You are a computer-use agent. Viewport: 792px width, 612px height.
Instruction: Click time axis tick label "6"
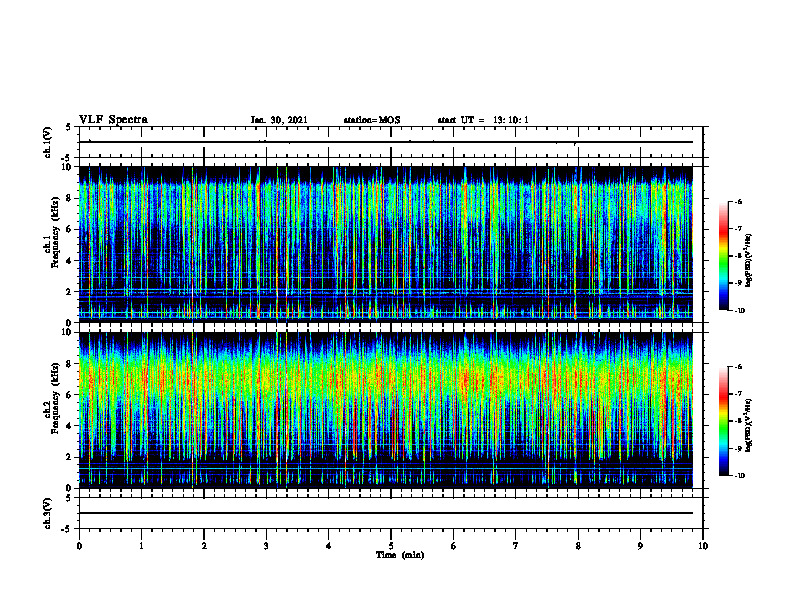tap(454, 546)
